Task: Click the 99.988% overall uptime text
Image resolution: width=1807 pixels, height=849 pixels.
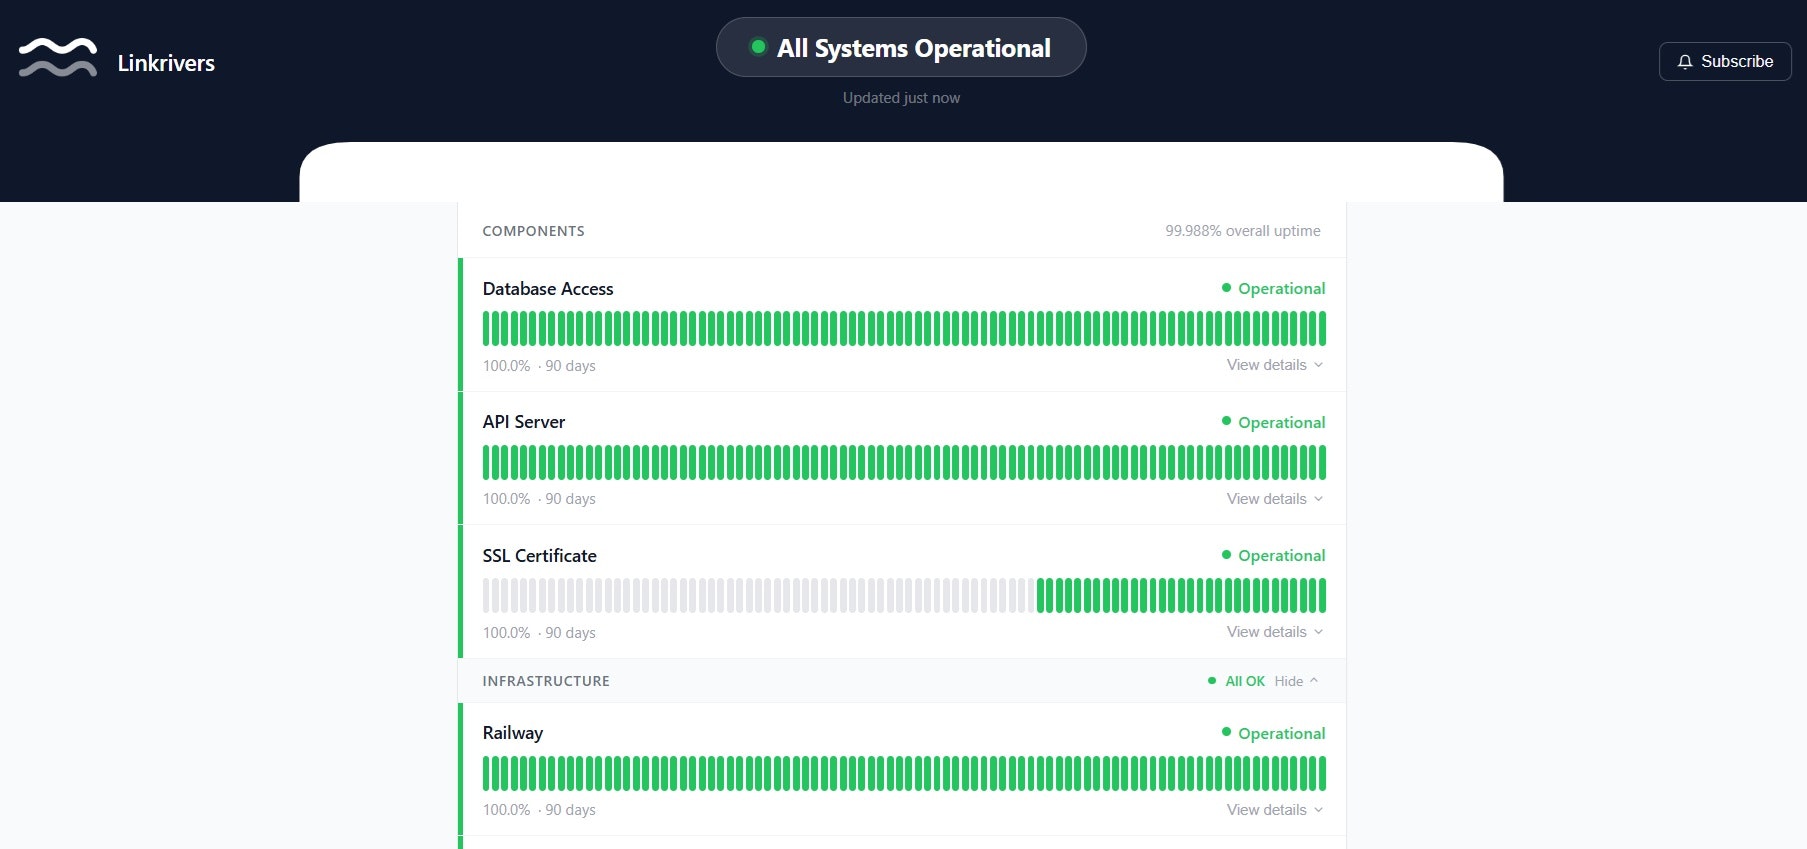Action: coord(1243,231)
